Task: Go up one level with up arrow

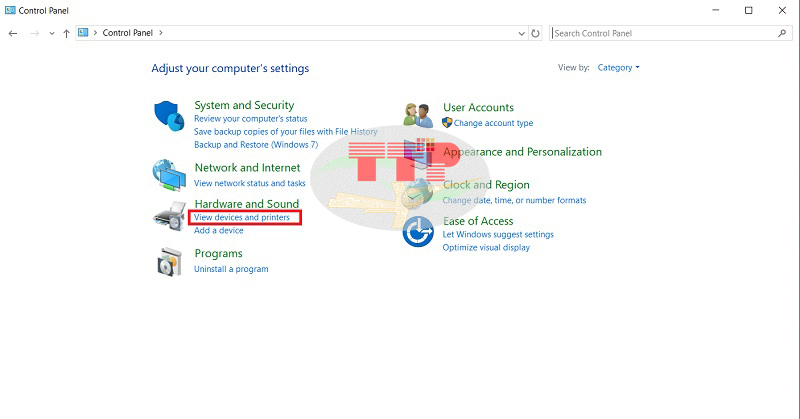Action: tap(66, 34)
